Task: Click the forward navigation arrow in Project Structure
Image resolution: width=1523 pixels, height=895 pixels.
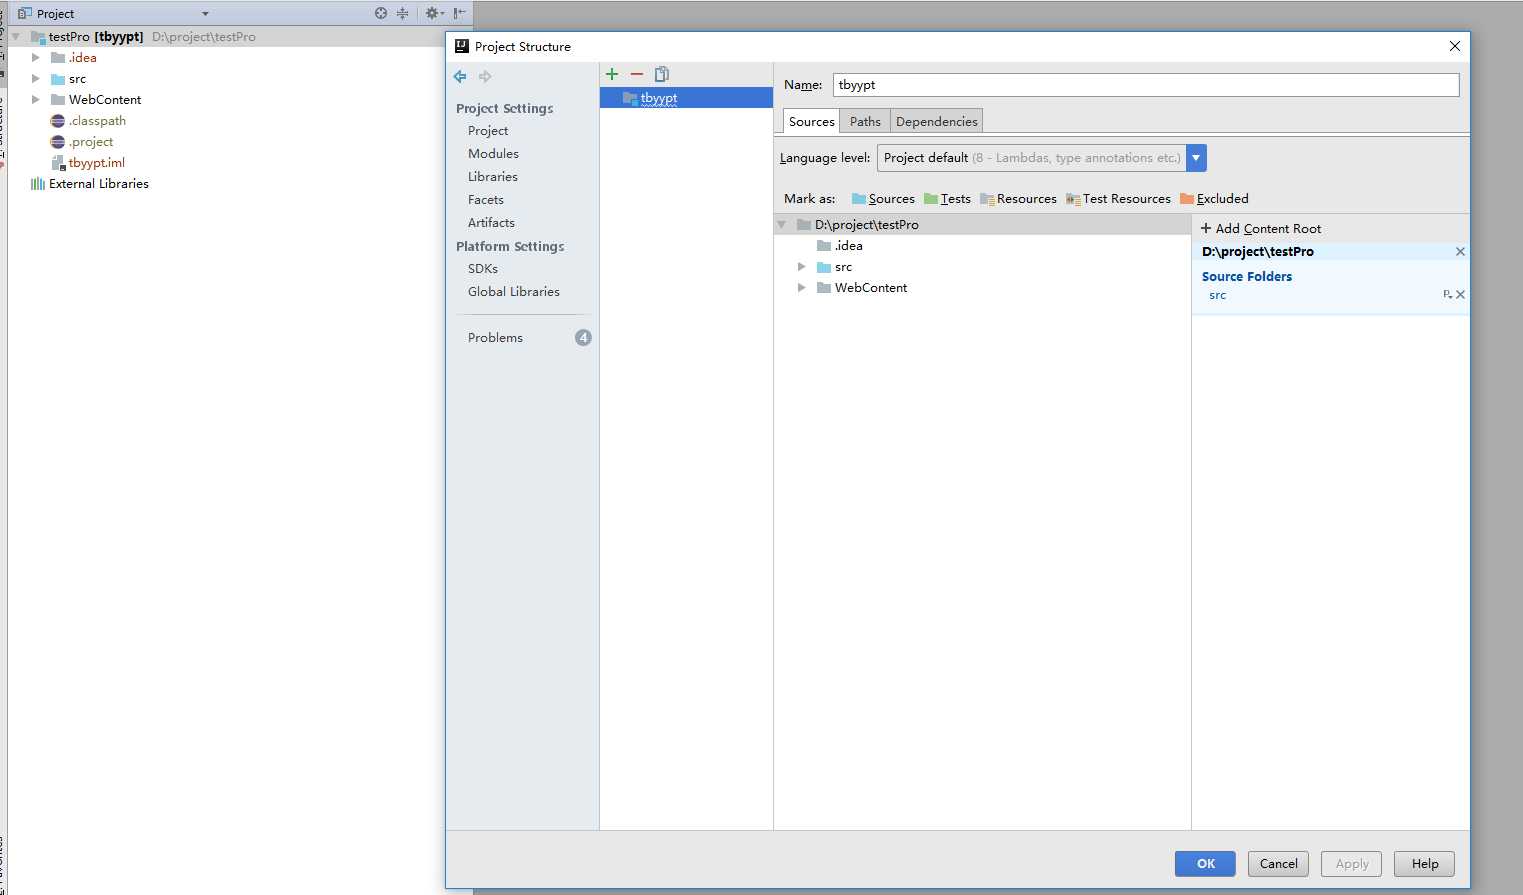Action: (x=485, y=76)
